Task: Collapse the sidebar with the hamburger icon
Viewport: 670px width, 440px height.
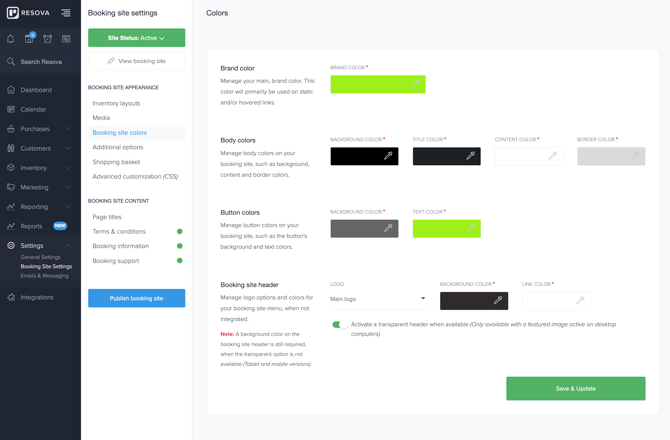Action: point(65,13)
